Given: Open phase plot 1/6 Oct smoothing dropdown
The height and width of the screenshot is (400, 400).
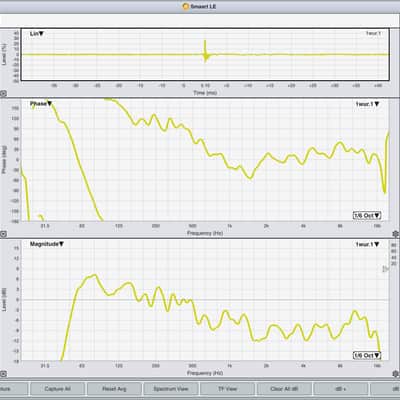Looking at the screenshot, I should tap(367, 215).
